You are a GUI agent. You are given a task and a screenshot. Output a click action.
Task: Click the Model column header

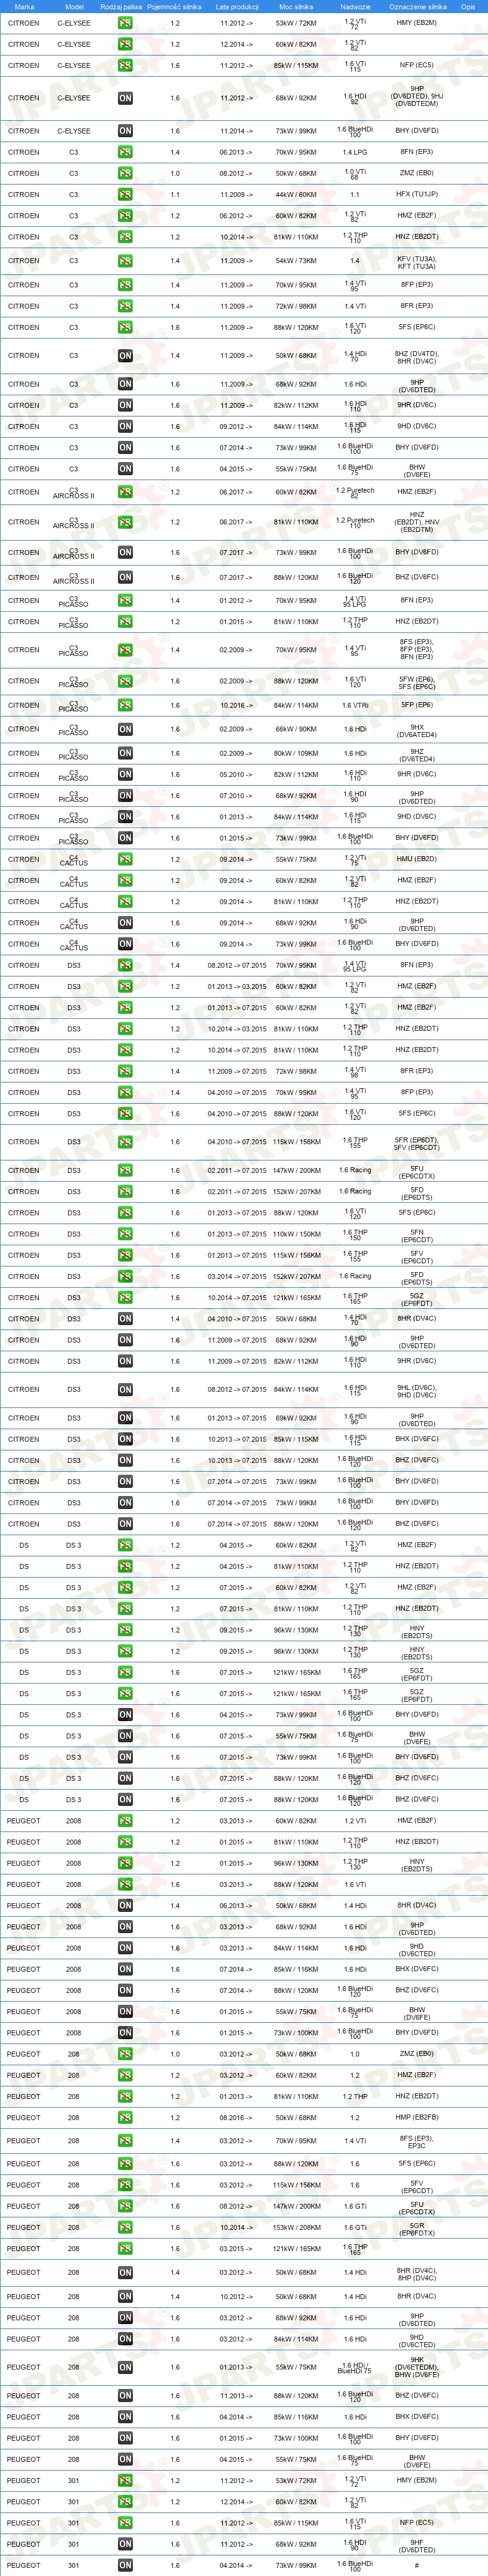coord(74,6)
